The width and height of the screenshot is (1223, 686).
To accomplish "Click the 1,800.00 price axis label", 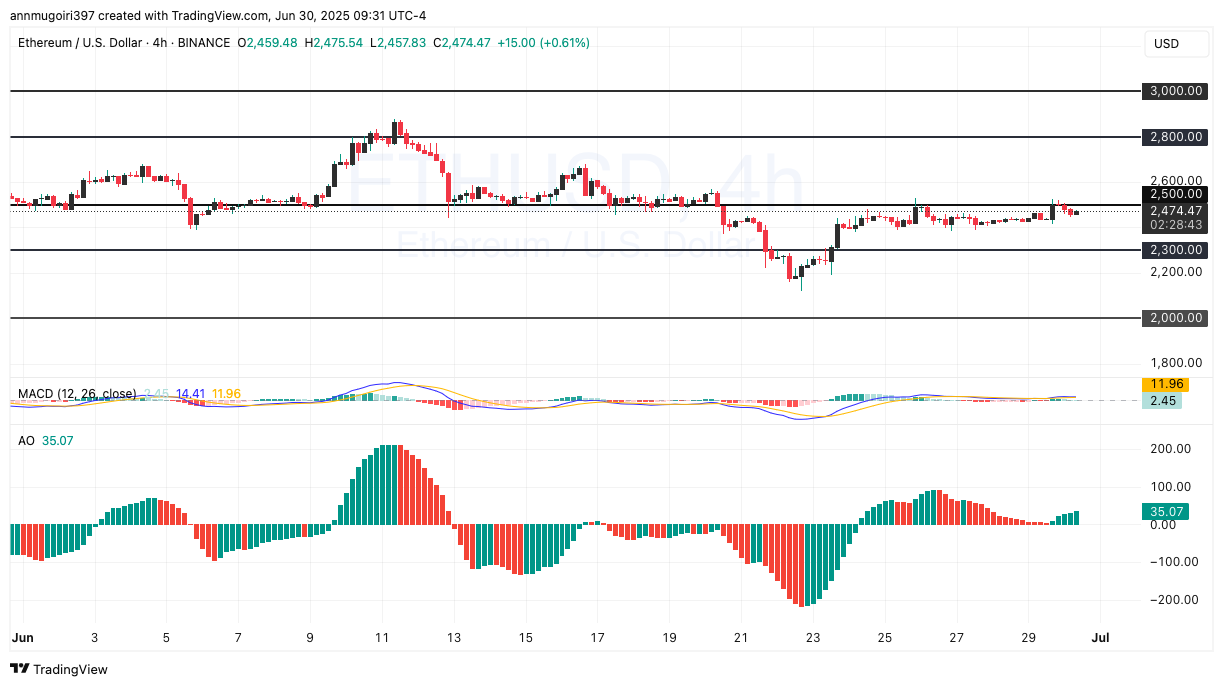I will (1175, 363).
